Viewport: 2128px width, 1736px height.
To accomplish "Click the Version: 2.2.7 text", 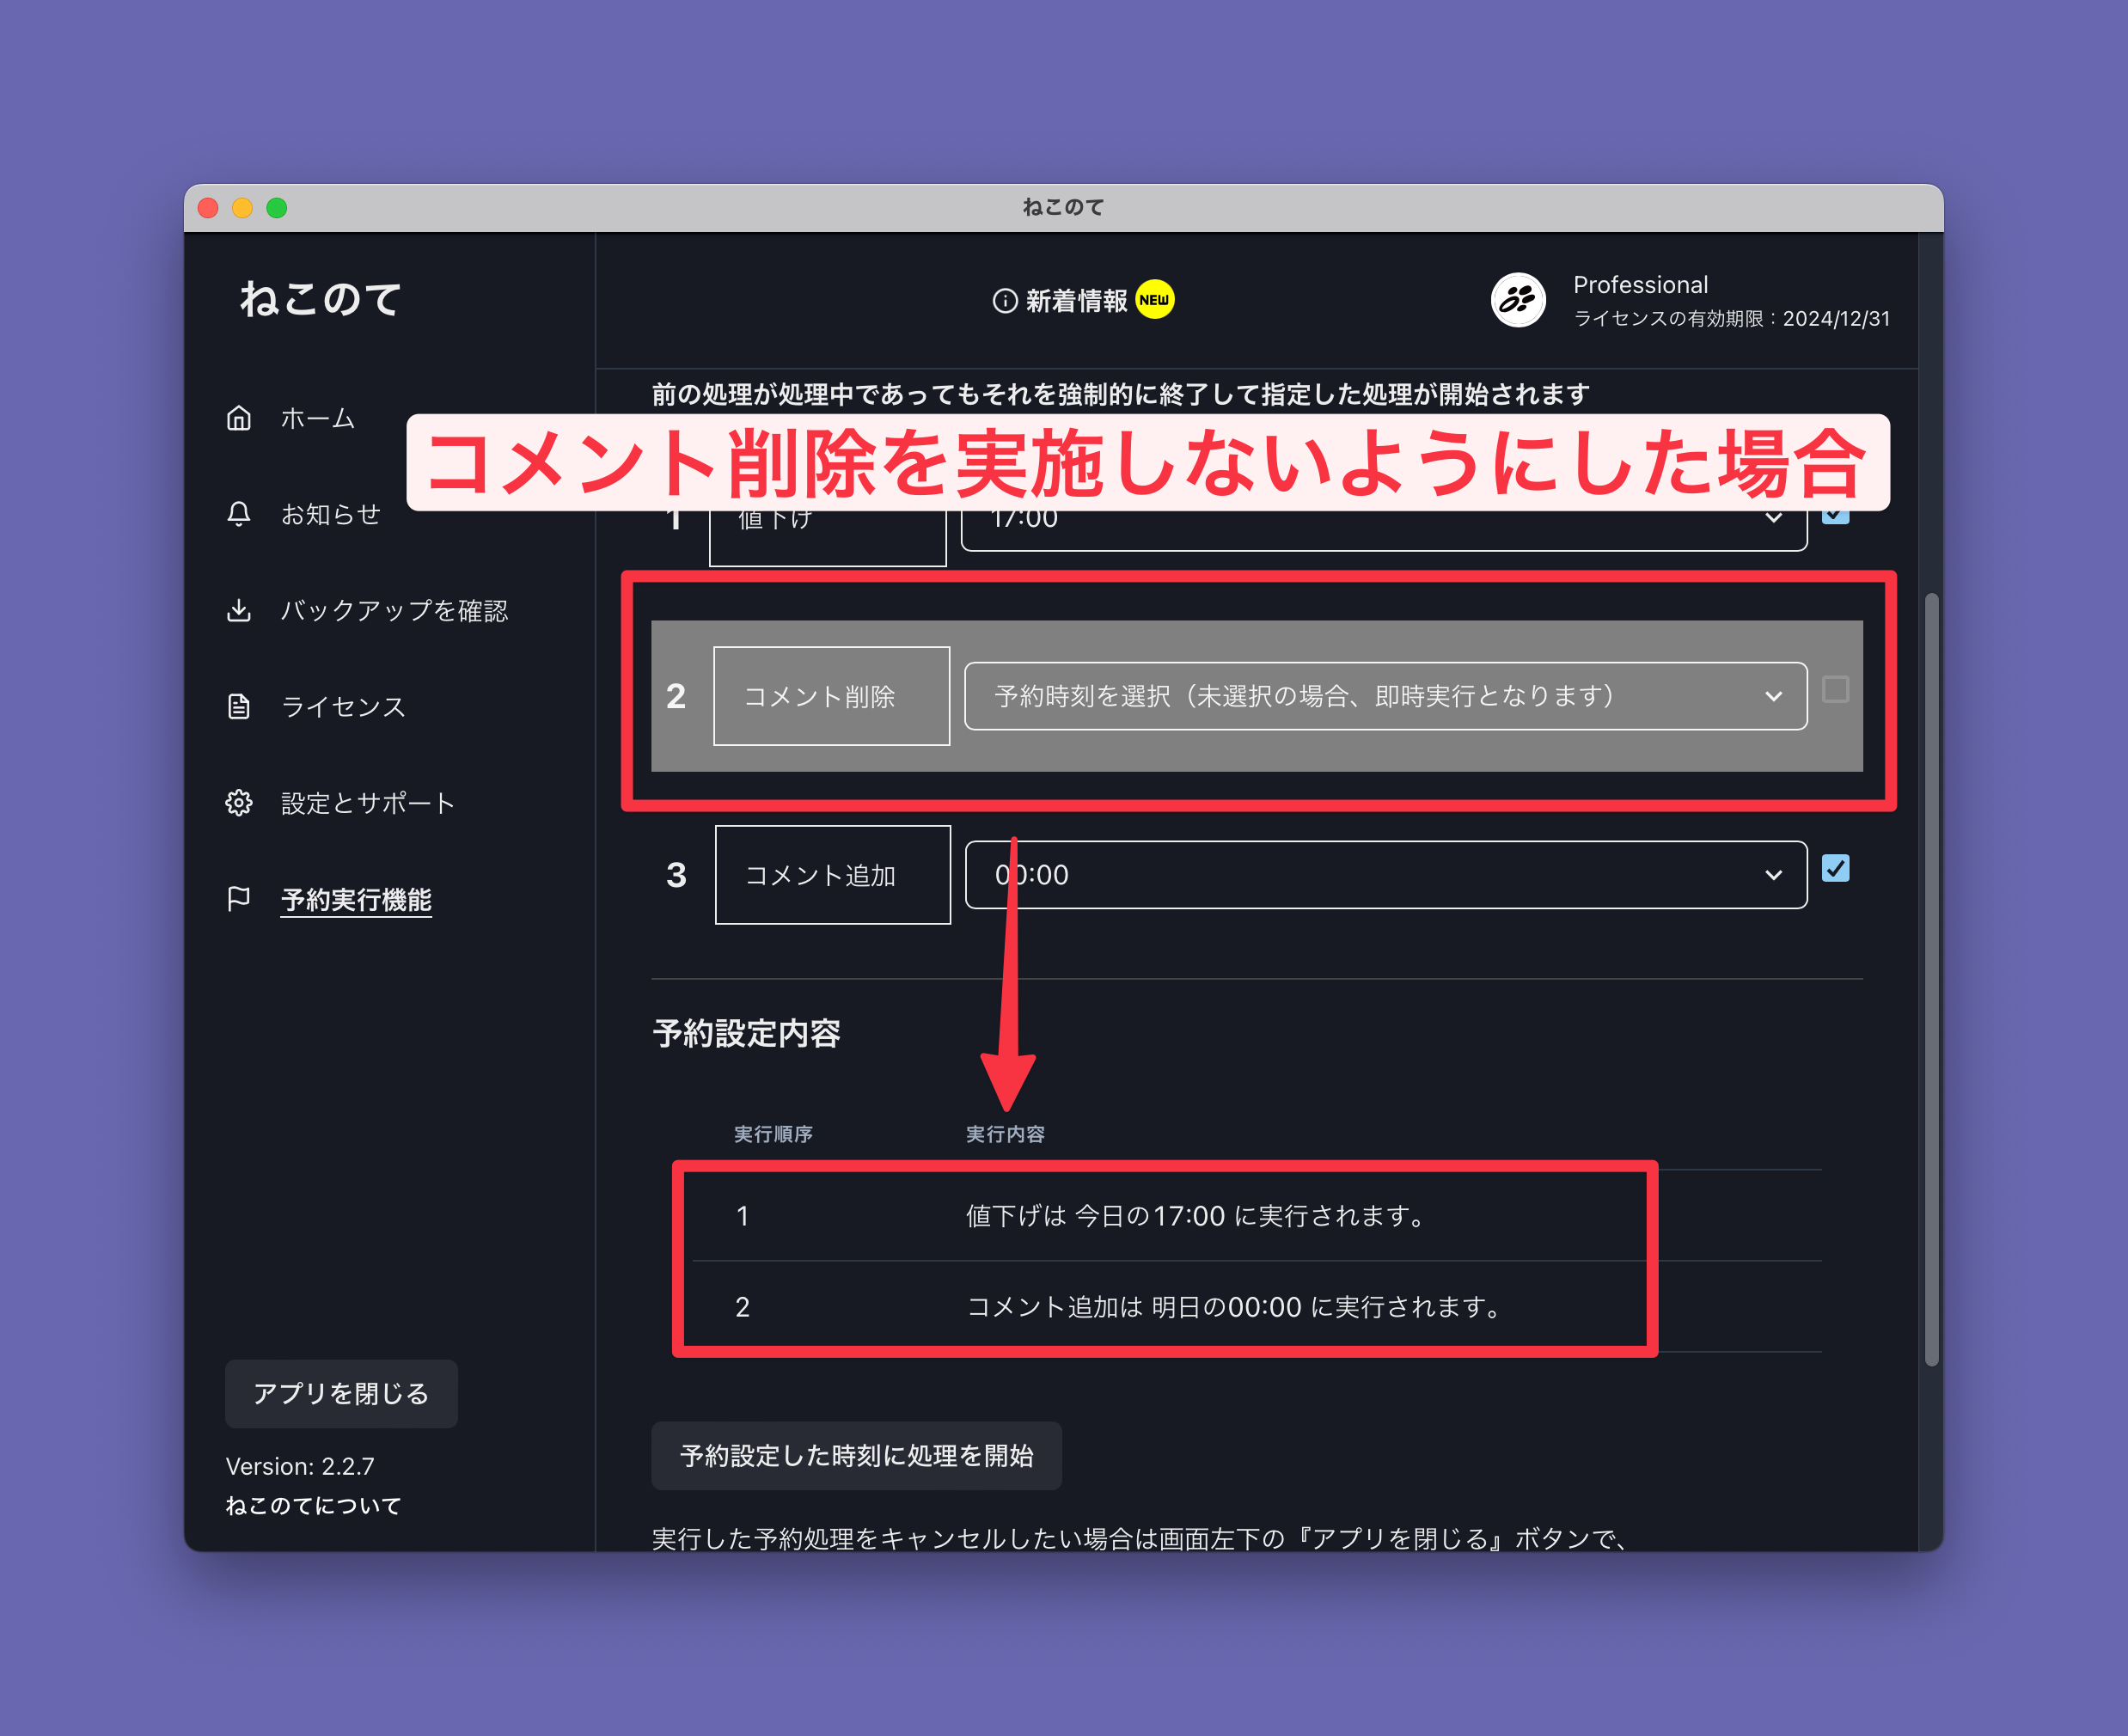I will (x=300, y=1466).
